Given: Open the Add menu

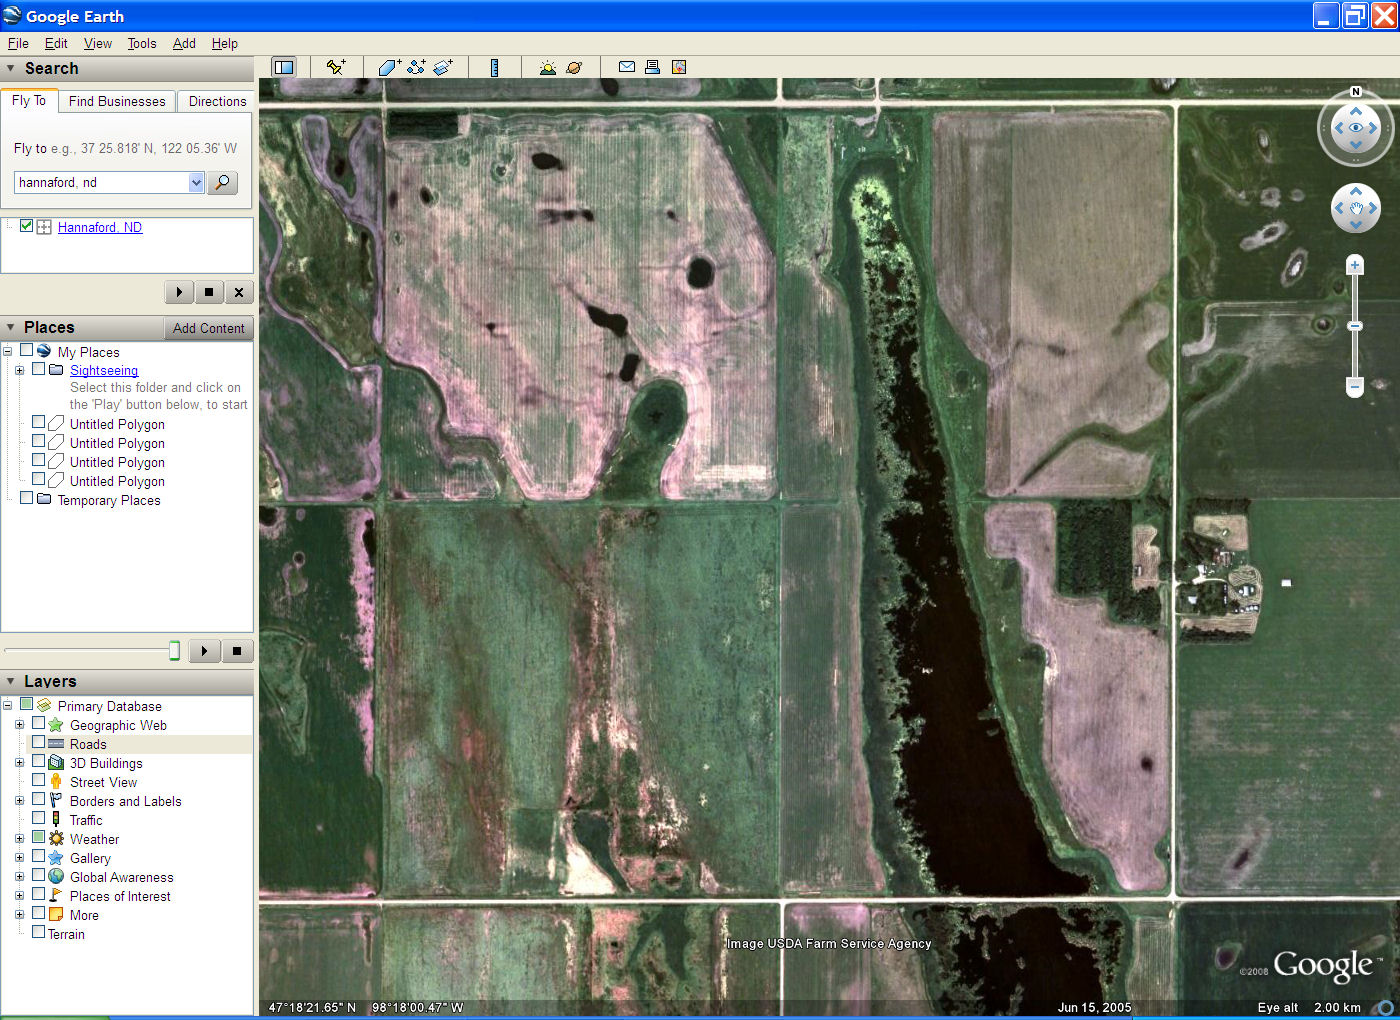Looking at the screenshot, I should coord(184,43).
